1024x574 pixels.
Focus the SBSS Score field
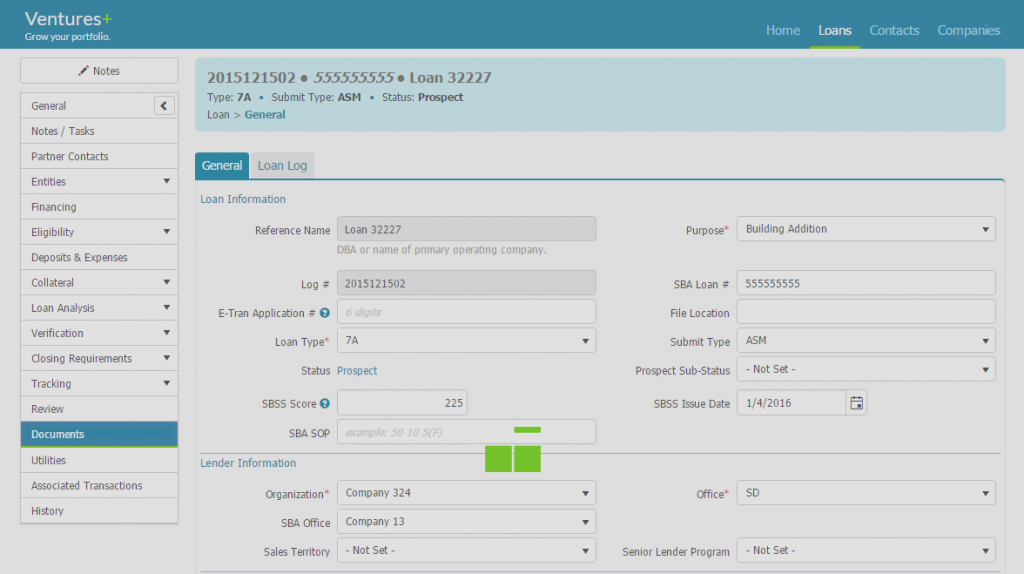click(402, 403)
